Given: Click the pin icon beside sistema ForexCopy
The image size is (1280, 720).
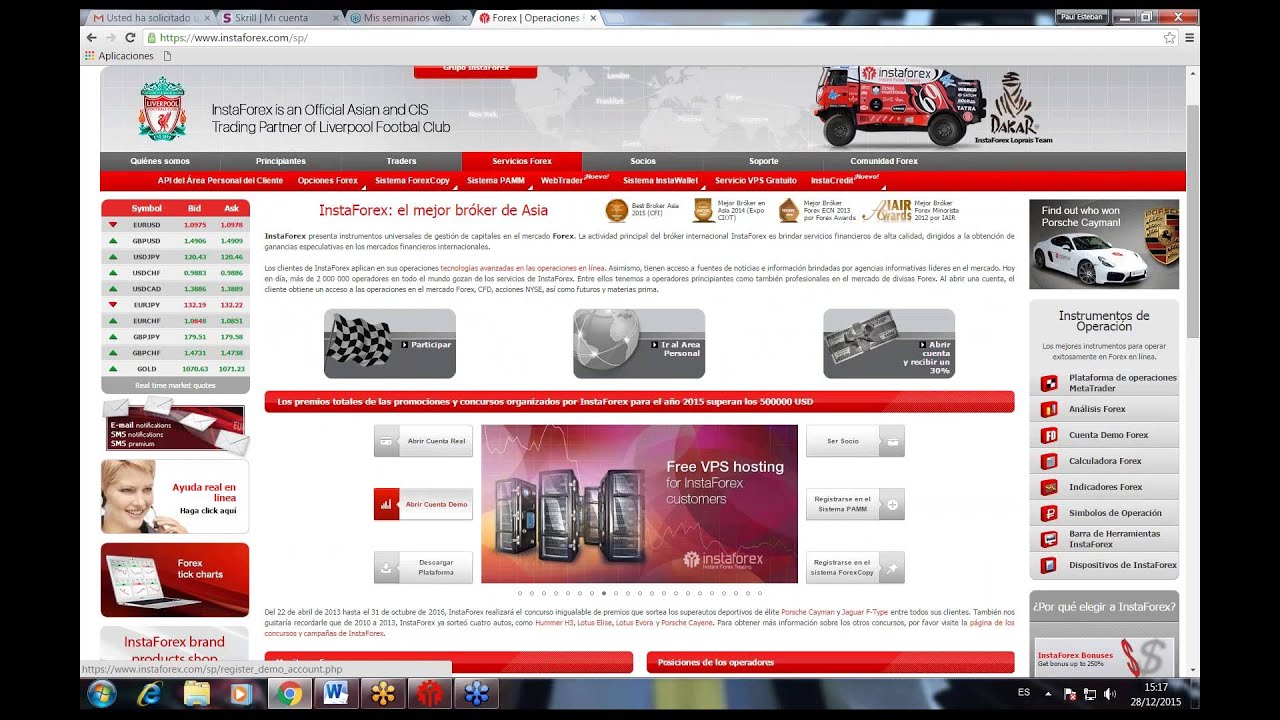Looking at the screenshot, I should (892, 567).
